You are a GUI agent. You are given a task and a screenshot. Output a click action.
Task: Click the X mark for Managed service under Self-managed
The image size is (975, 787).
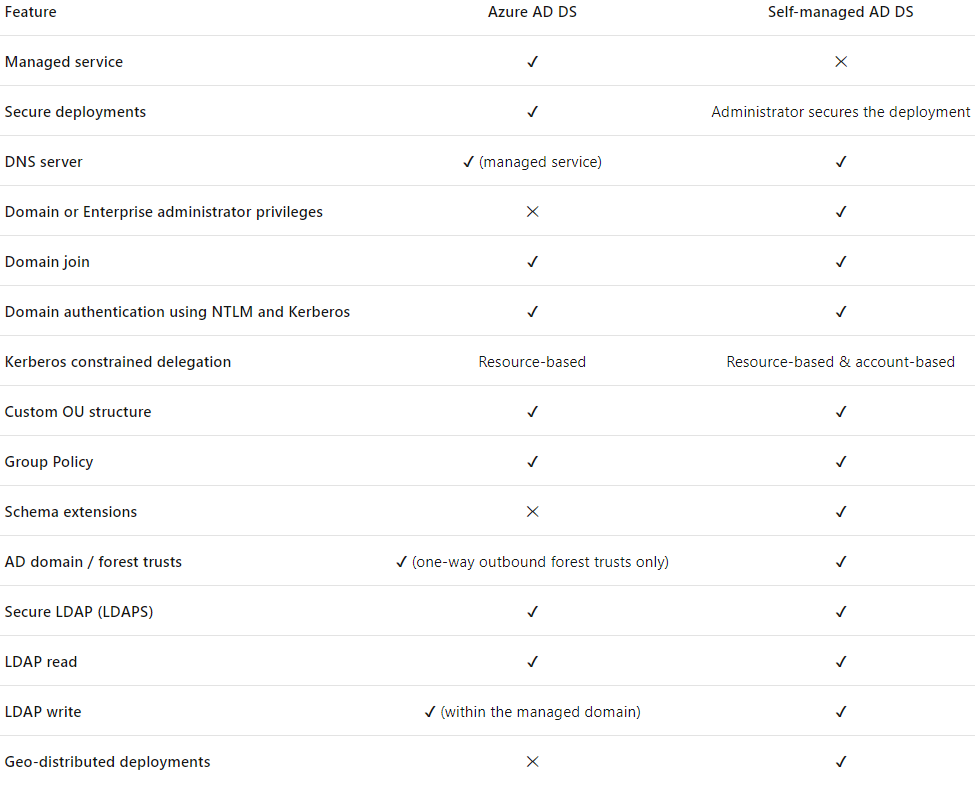pyautogui.click(x=841, y=62)
